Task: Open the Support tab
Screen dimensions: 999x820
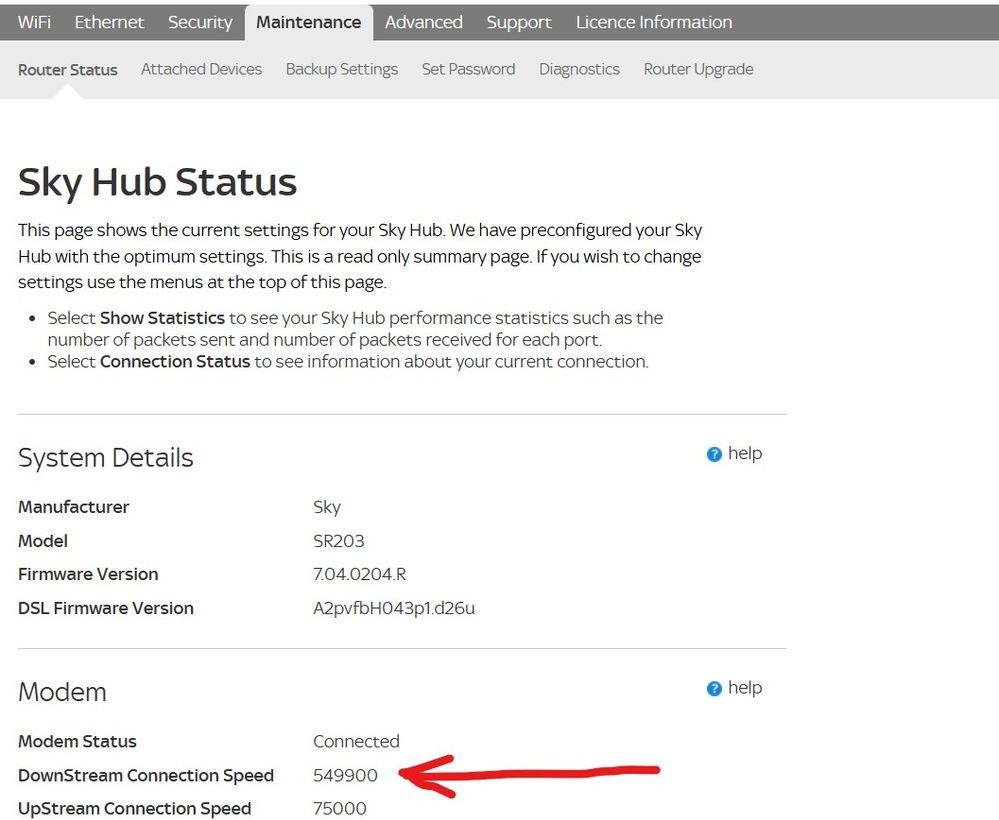Action: tap(519, 22)
